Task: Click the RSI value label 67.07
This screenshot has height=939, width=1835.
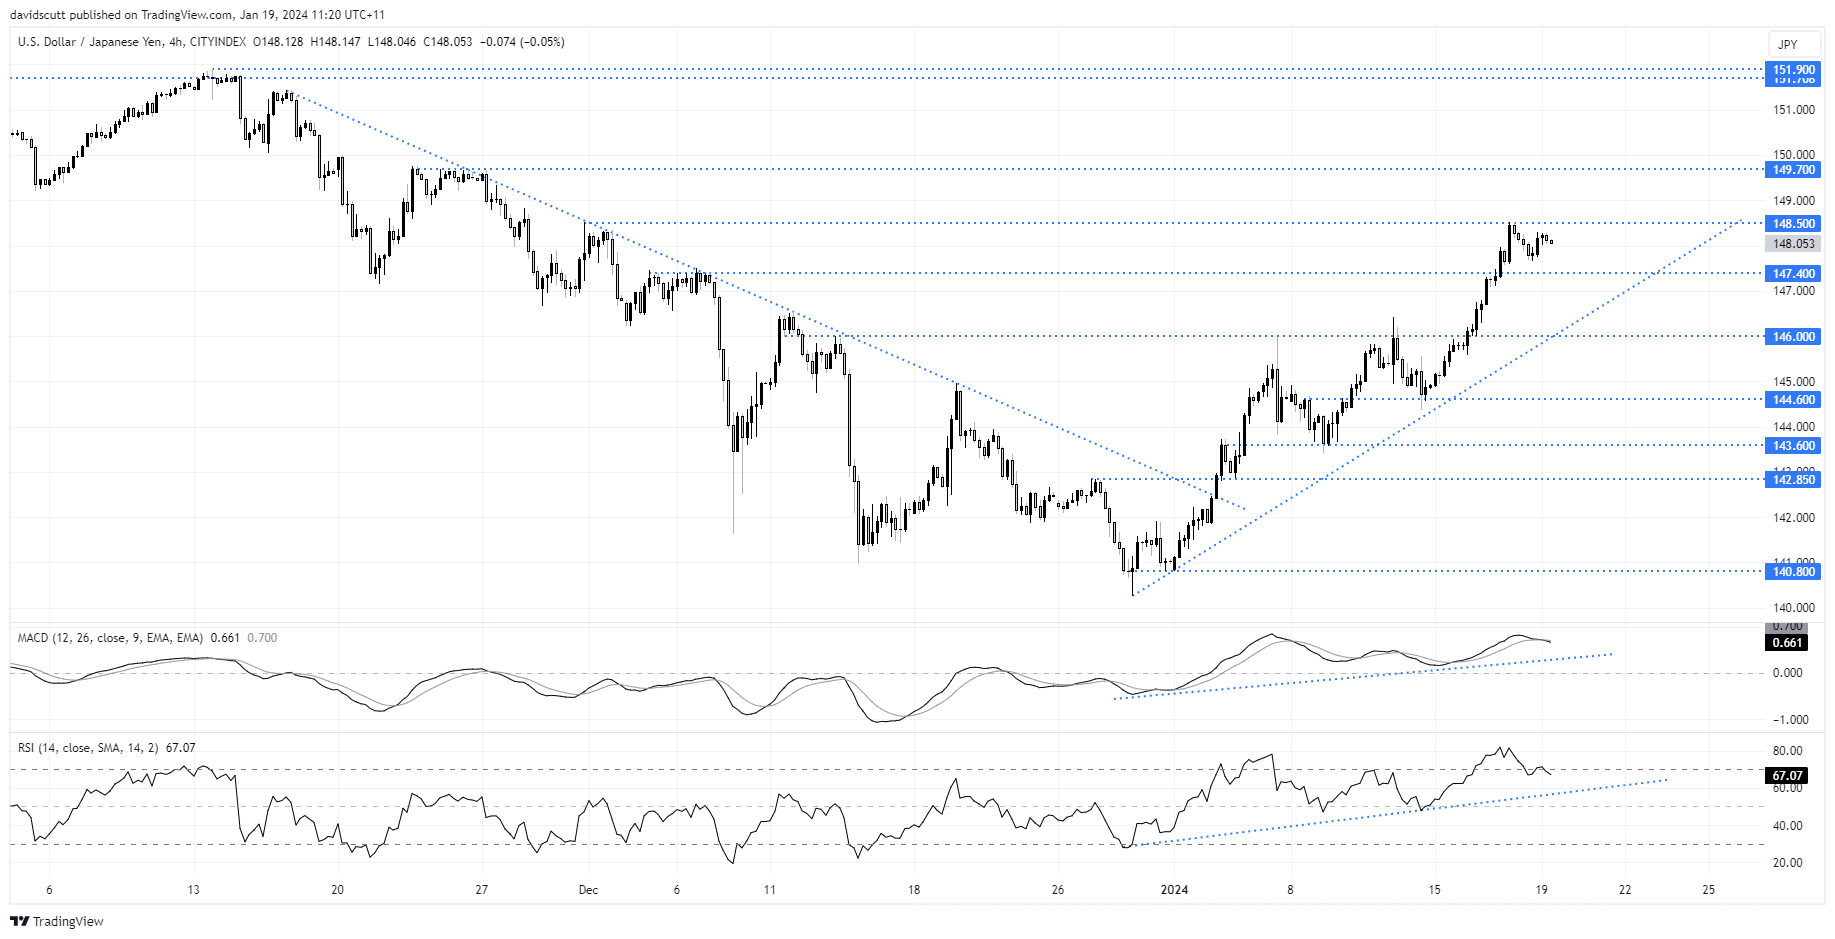Action: (1787, 776)
